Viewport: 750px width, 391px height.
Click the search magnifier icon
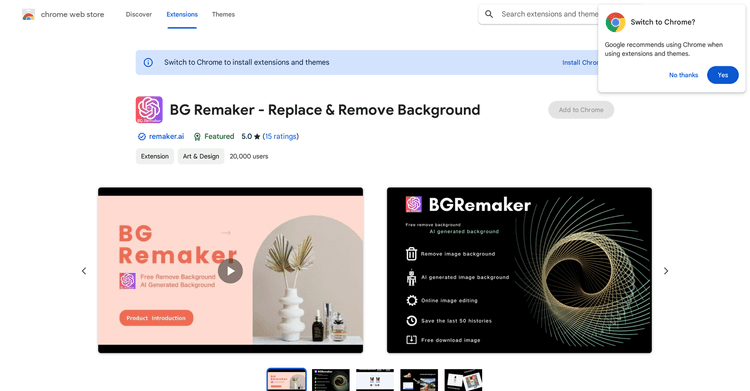click(x=489, y=14)
